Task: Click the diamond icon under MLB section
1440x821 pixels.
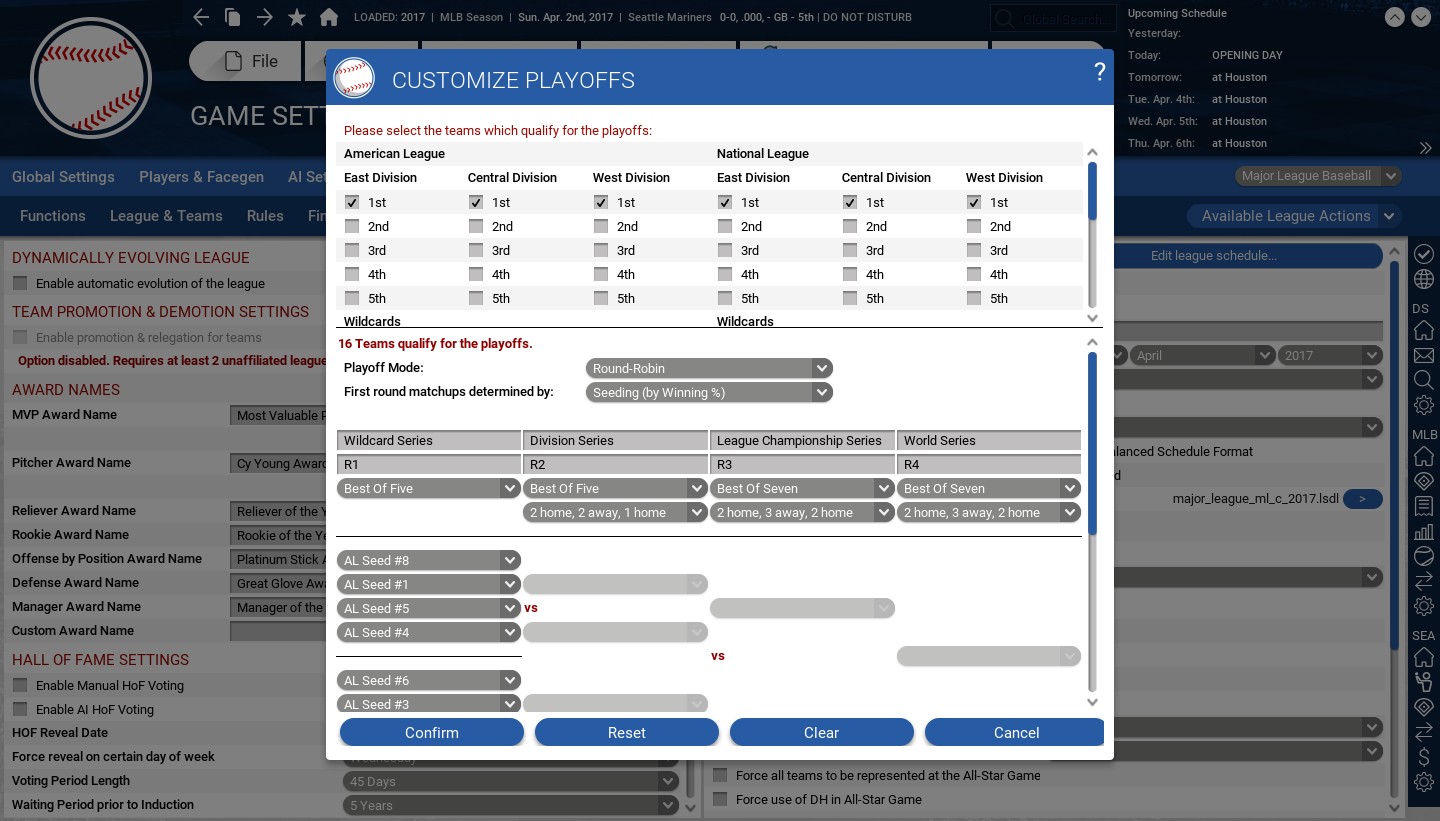Action: [1424, 481]
